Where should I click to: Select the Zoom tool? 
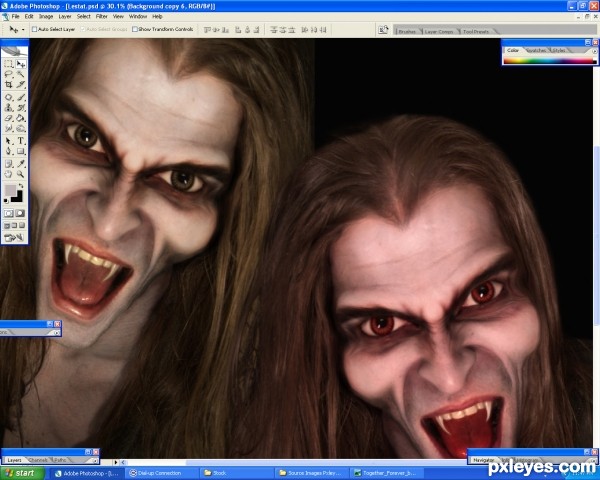click(21, 174)
